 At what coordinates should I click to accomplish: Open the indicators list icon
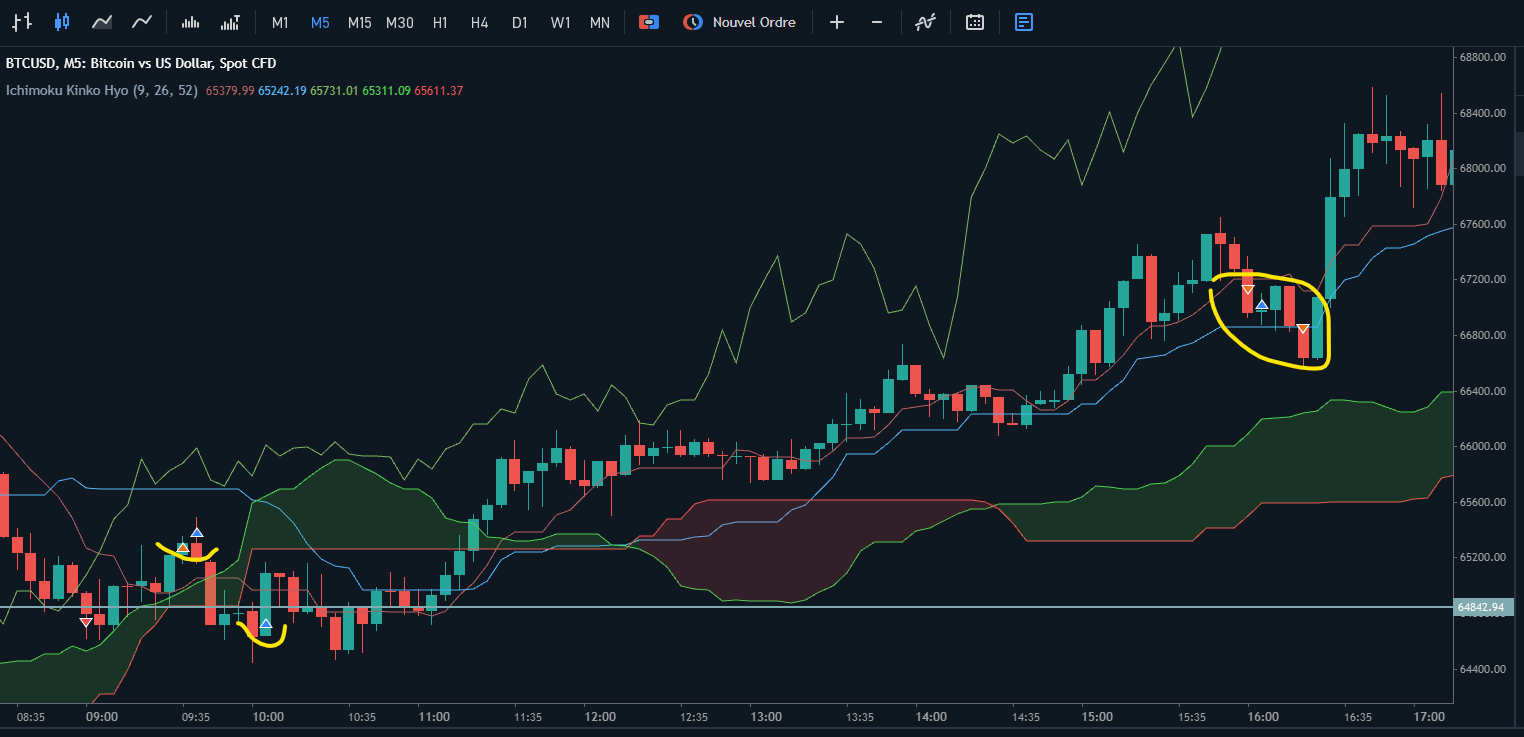tap(925, 21)
